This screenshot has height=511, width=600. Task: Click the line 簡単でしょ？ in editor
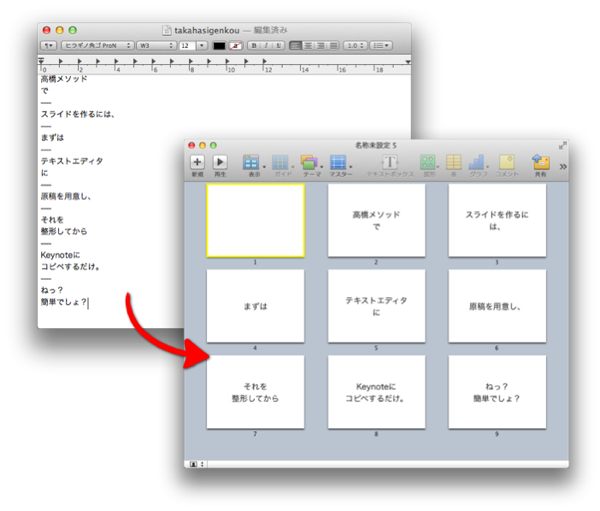[x=64, y=302]
